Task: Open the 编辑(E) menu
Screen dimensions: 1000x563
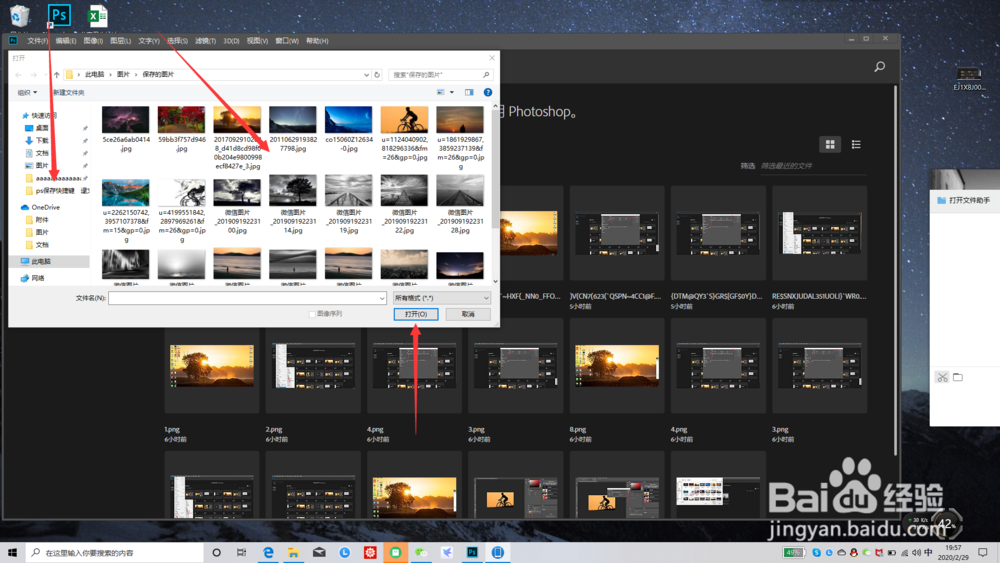Action: pos(65,41)
